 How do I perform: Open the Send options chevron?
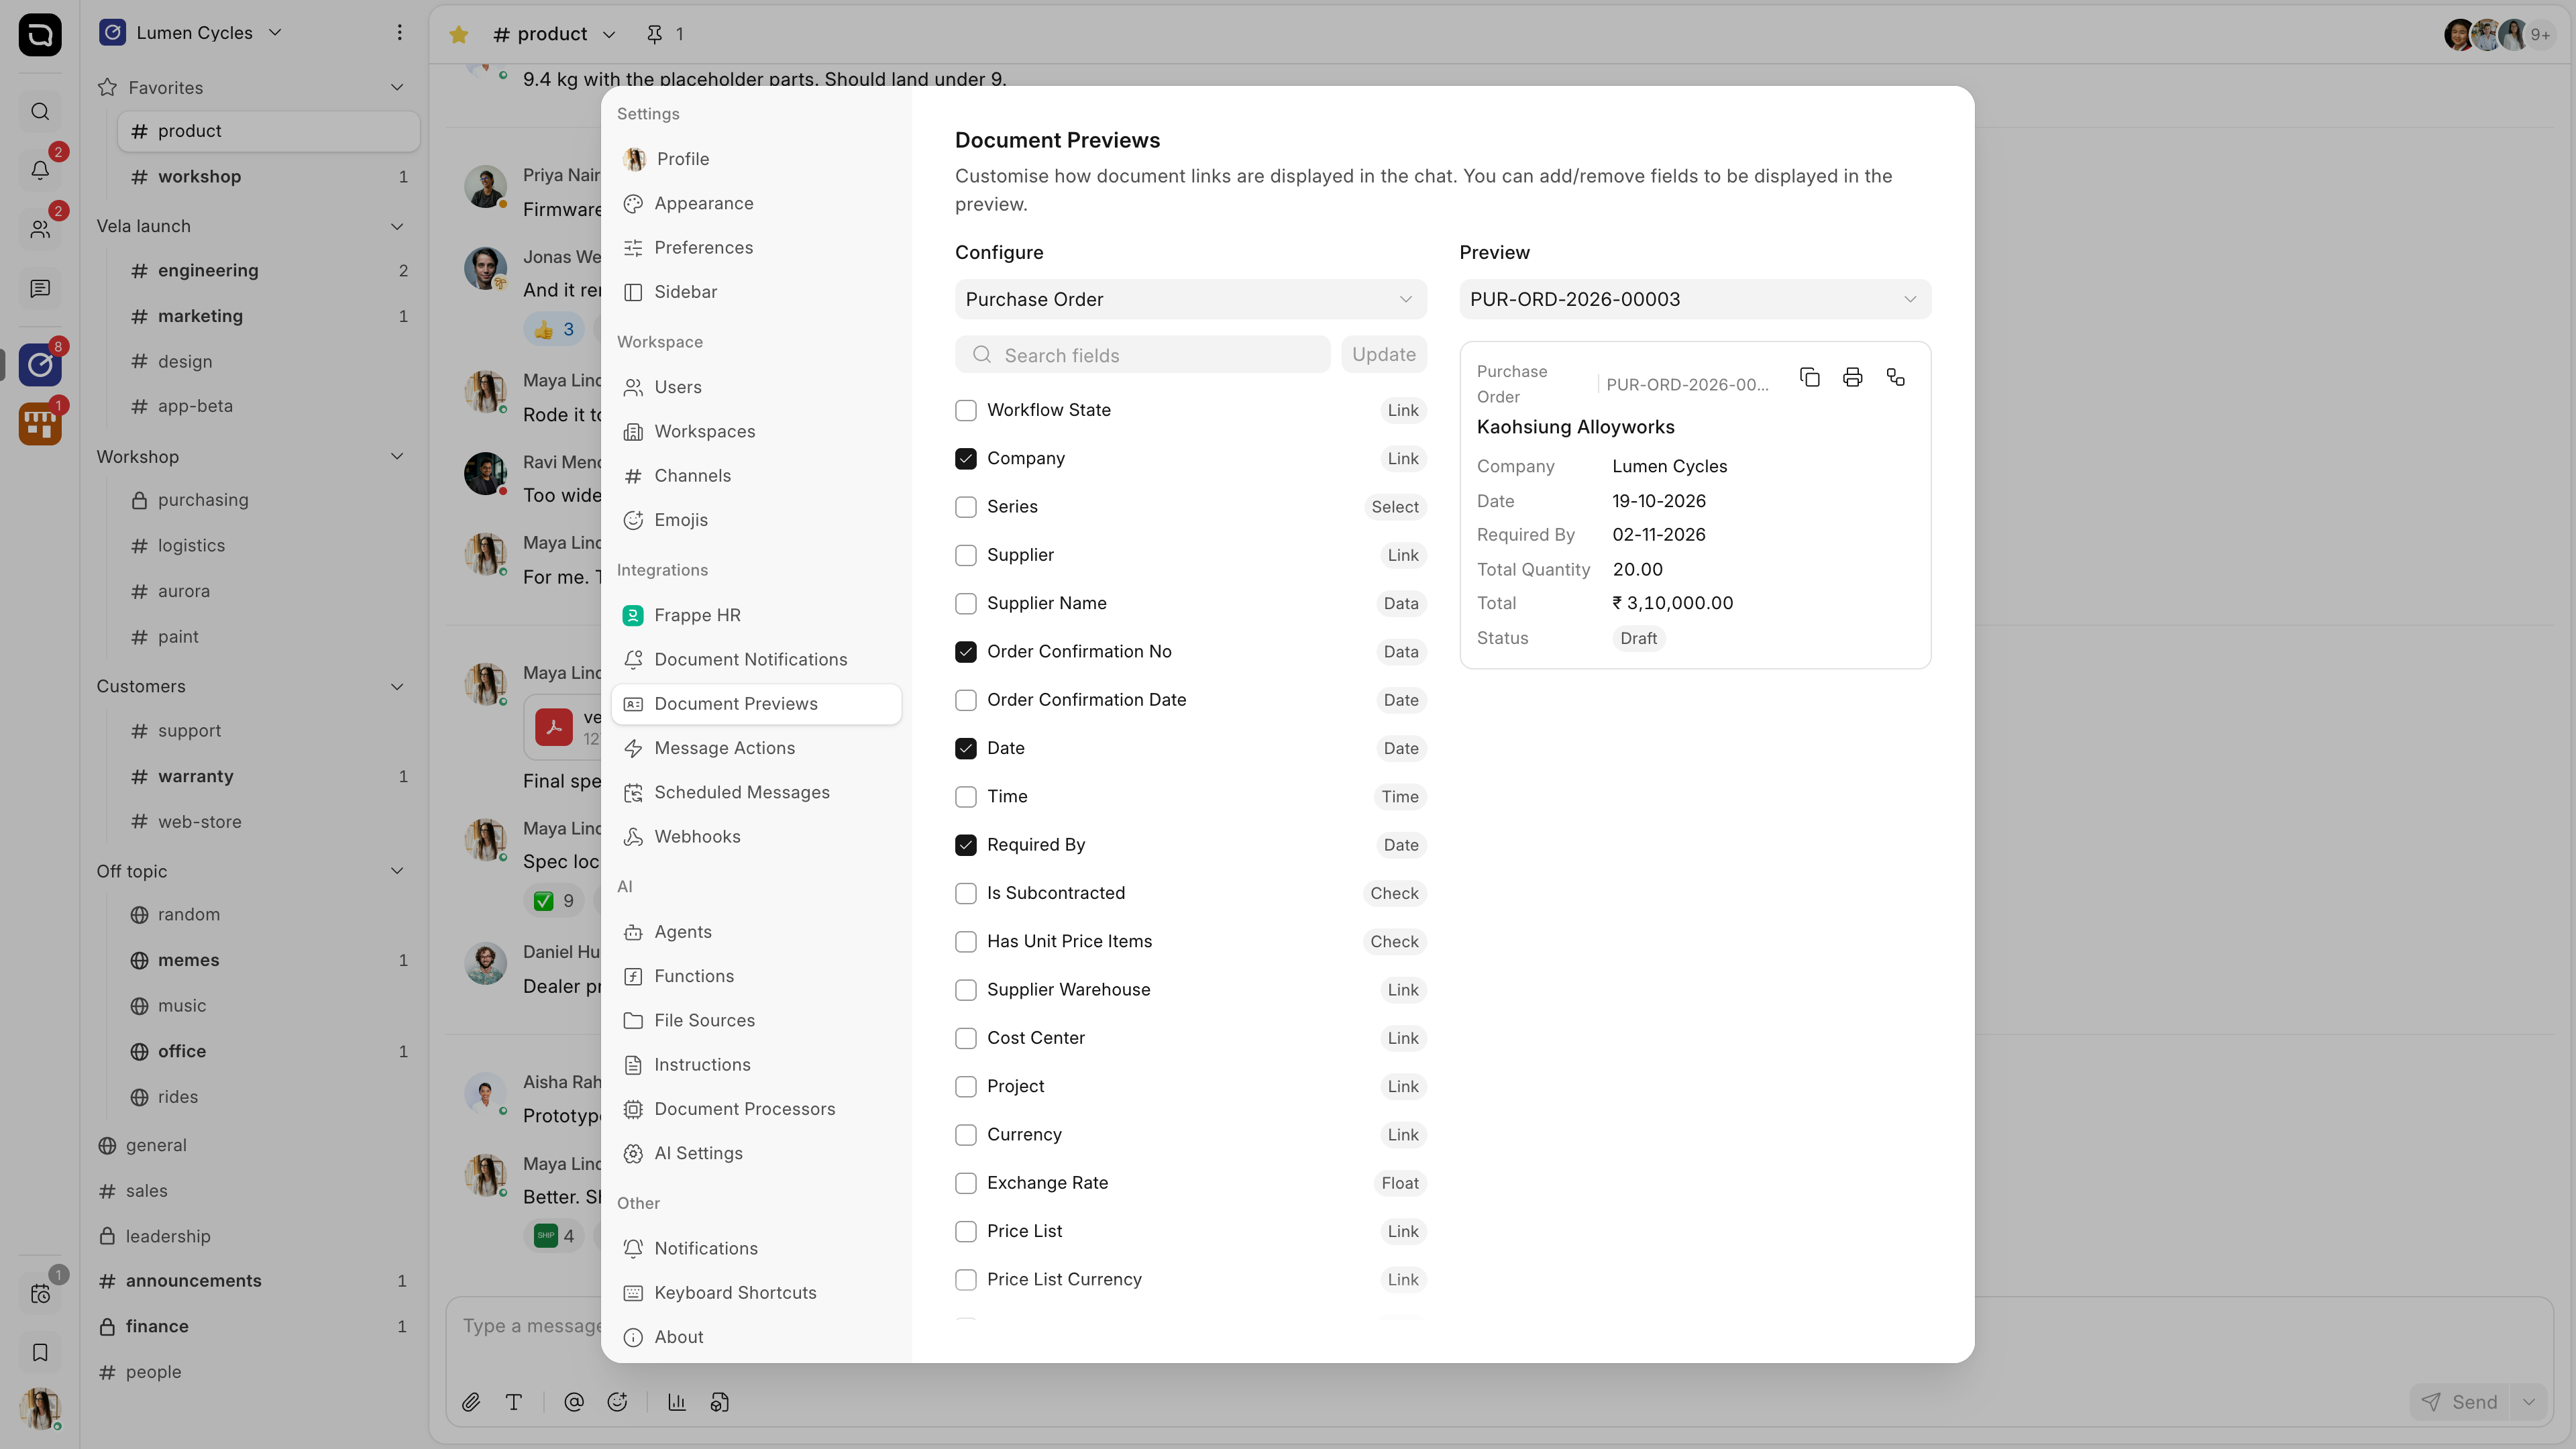coord(2529,1402)
